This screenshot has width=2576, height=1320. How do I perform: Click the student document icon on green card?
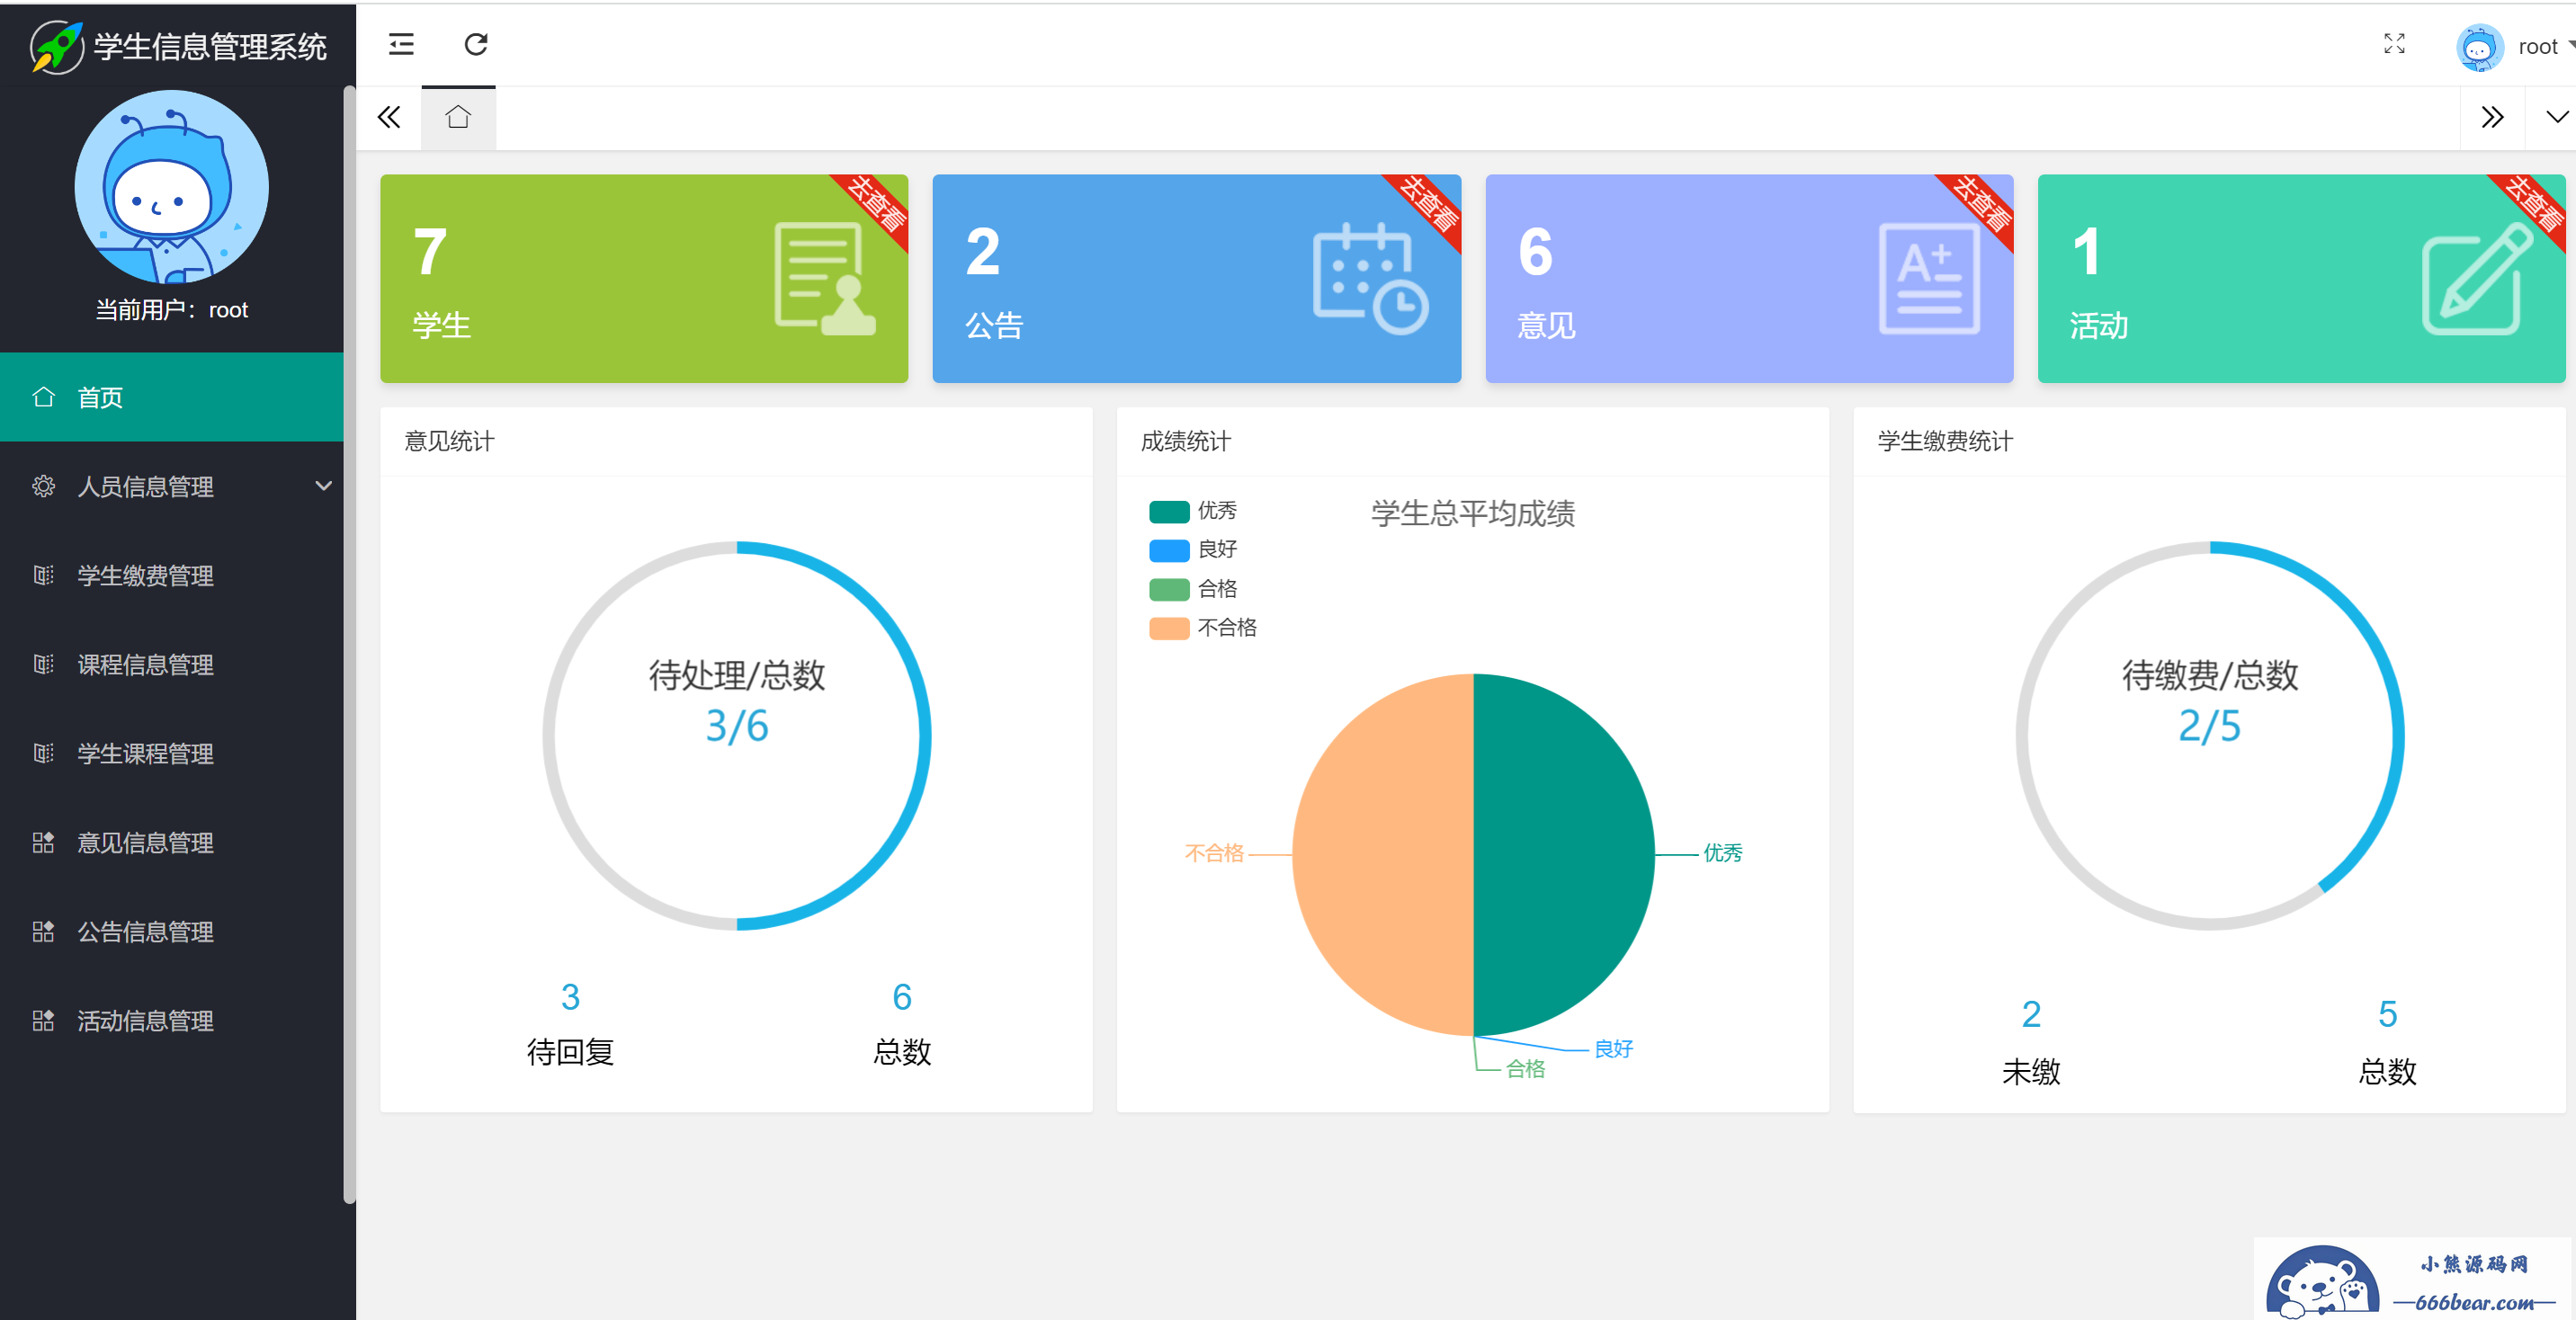(824, 279)
